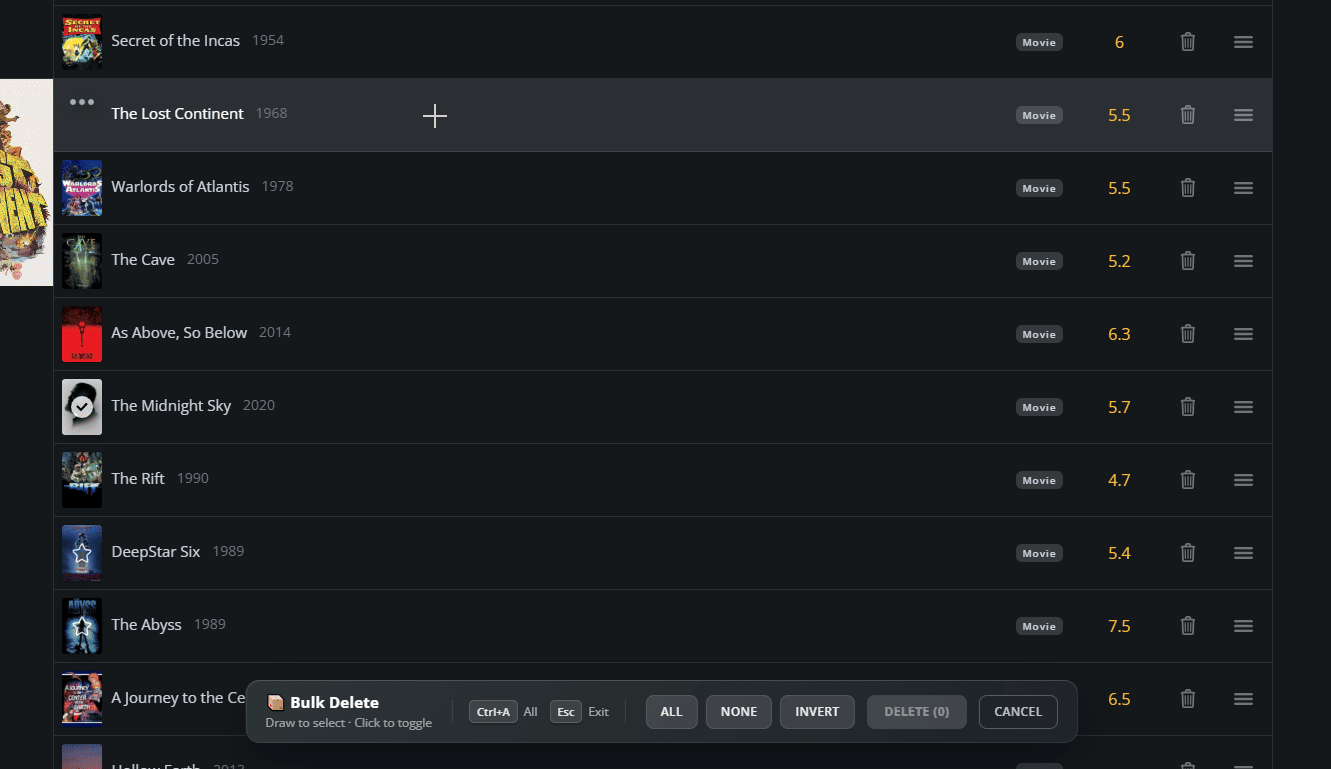Click Secret of the Incas poster thumbnail
The image size is (1331, 769).
click(82, 42)
